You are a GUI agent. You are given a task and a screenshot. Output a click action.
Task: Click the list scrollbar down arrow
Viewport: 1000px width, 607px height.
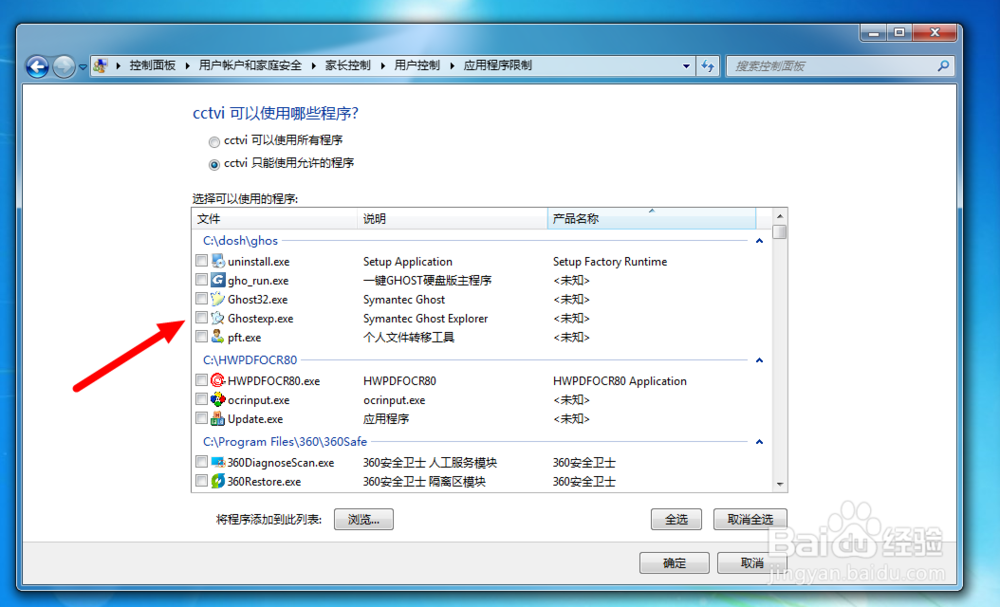pos(779,485)
